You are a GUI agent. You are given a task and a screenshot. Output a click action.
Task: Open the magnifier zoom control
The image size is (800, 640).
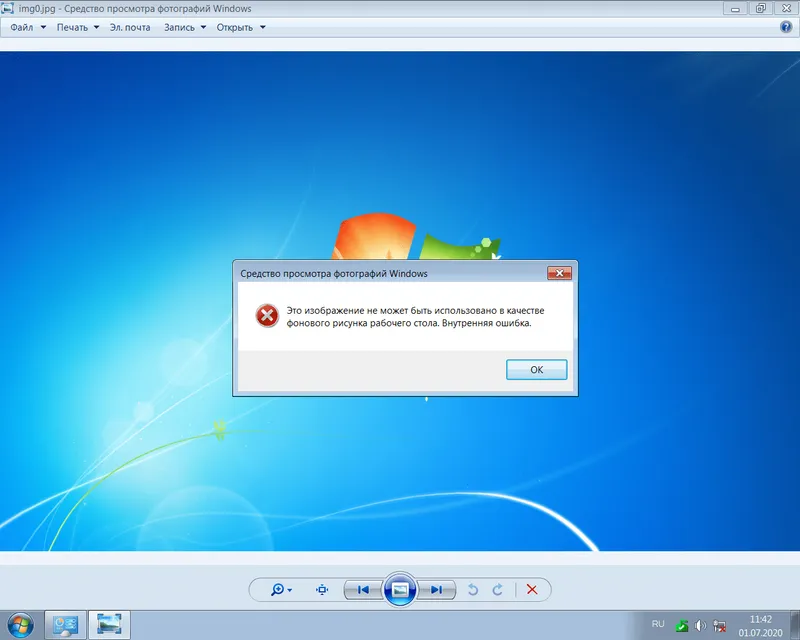[278, 590]
